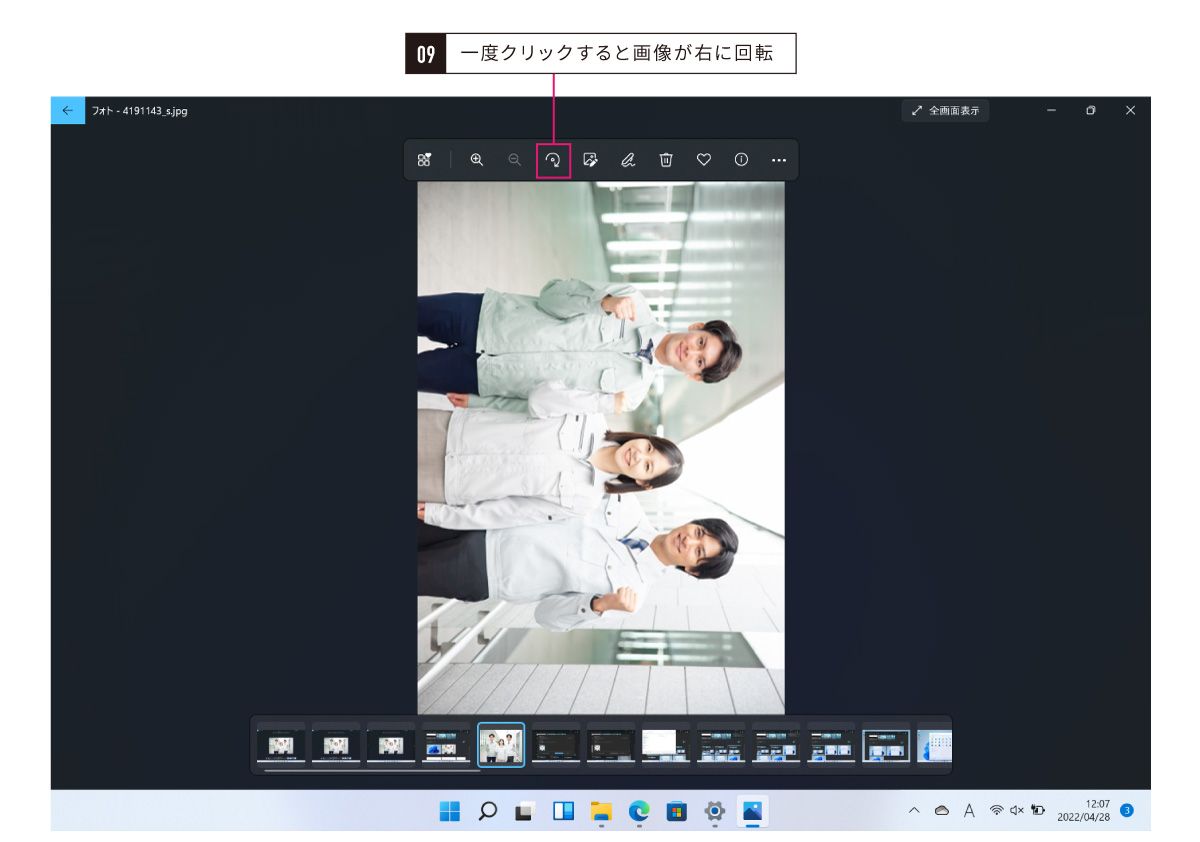Zoom in on the photo
This screenshot has width=1200, height=842.
tap(477, 159)
